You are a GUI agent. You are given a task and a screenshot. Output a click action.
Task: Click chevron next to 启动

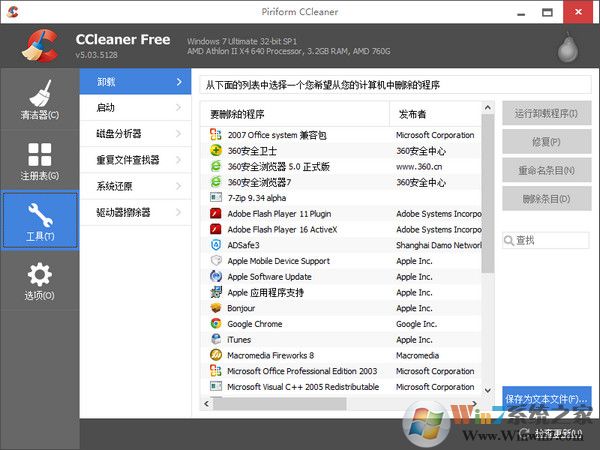point(178,108)
